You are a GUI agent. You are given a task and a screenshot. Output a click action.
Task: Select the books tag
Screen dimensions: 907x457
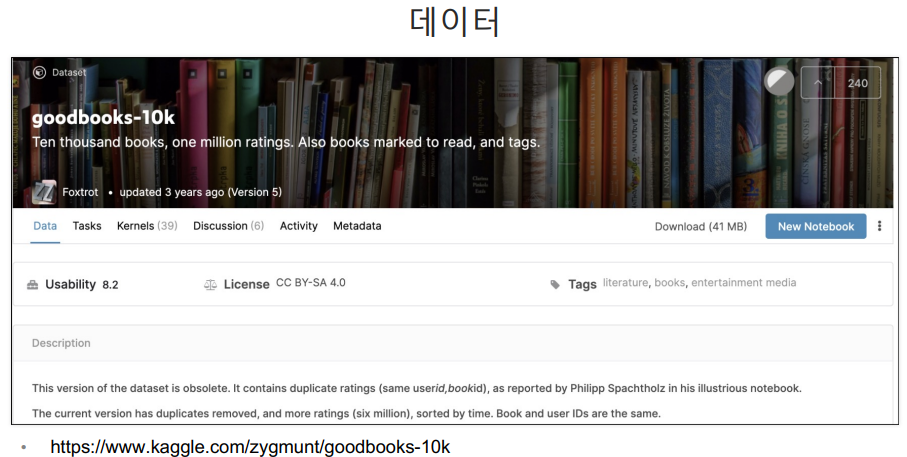click(x=670, y=282)
